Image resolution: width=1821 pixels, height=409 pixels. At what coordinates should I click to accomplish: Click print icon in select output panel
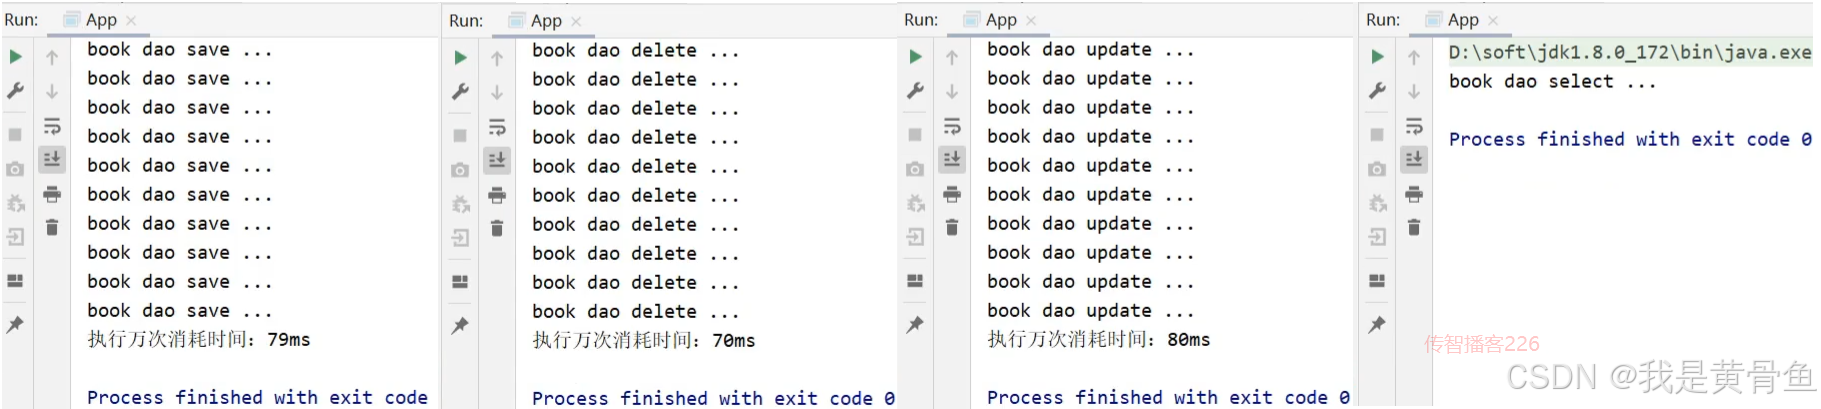tap(1414, 194)
